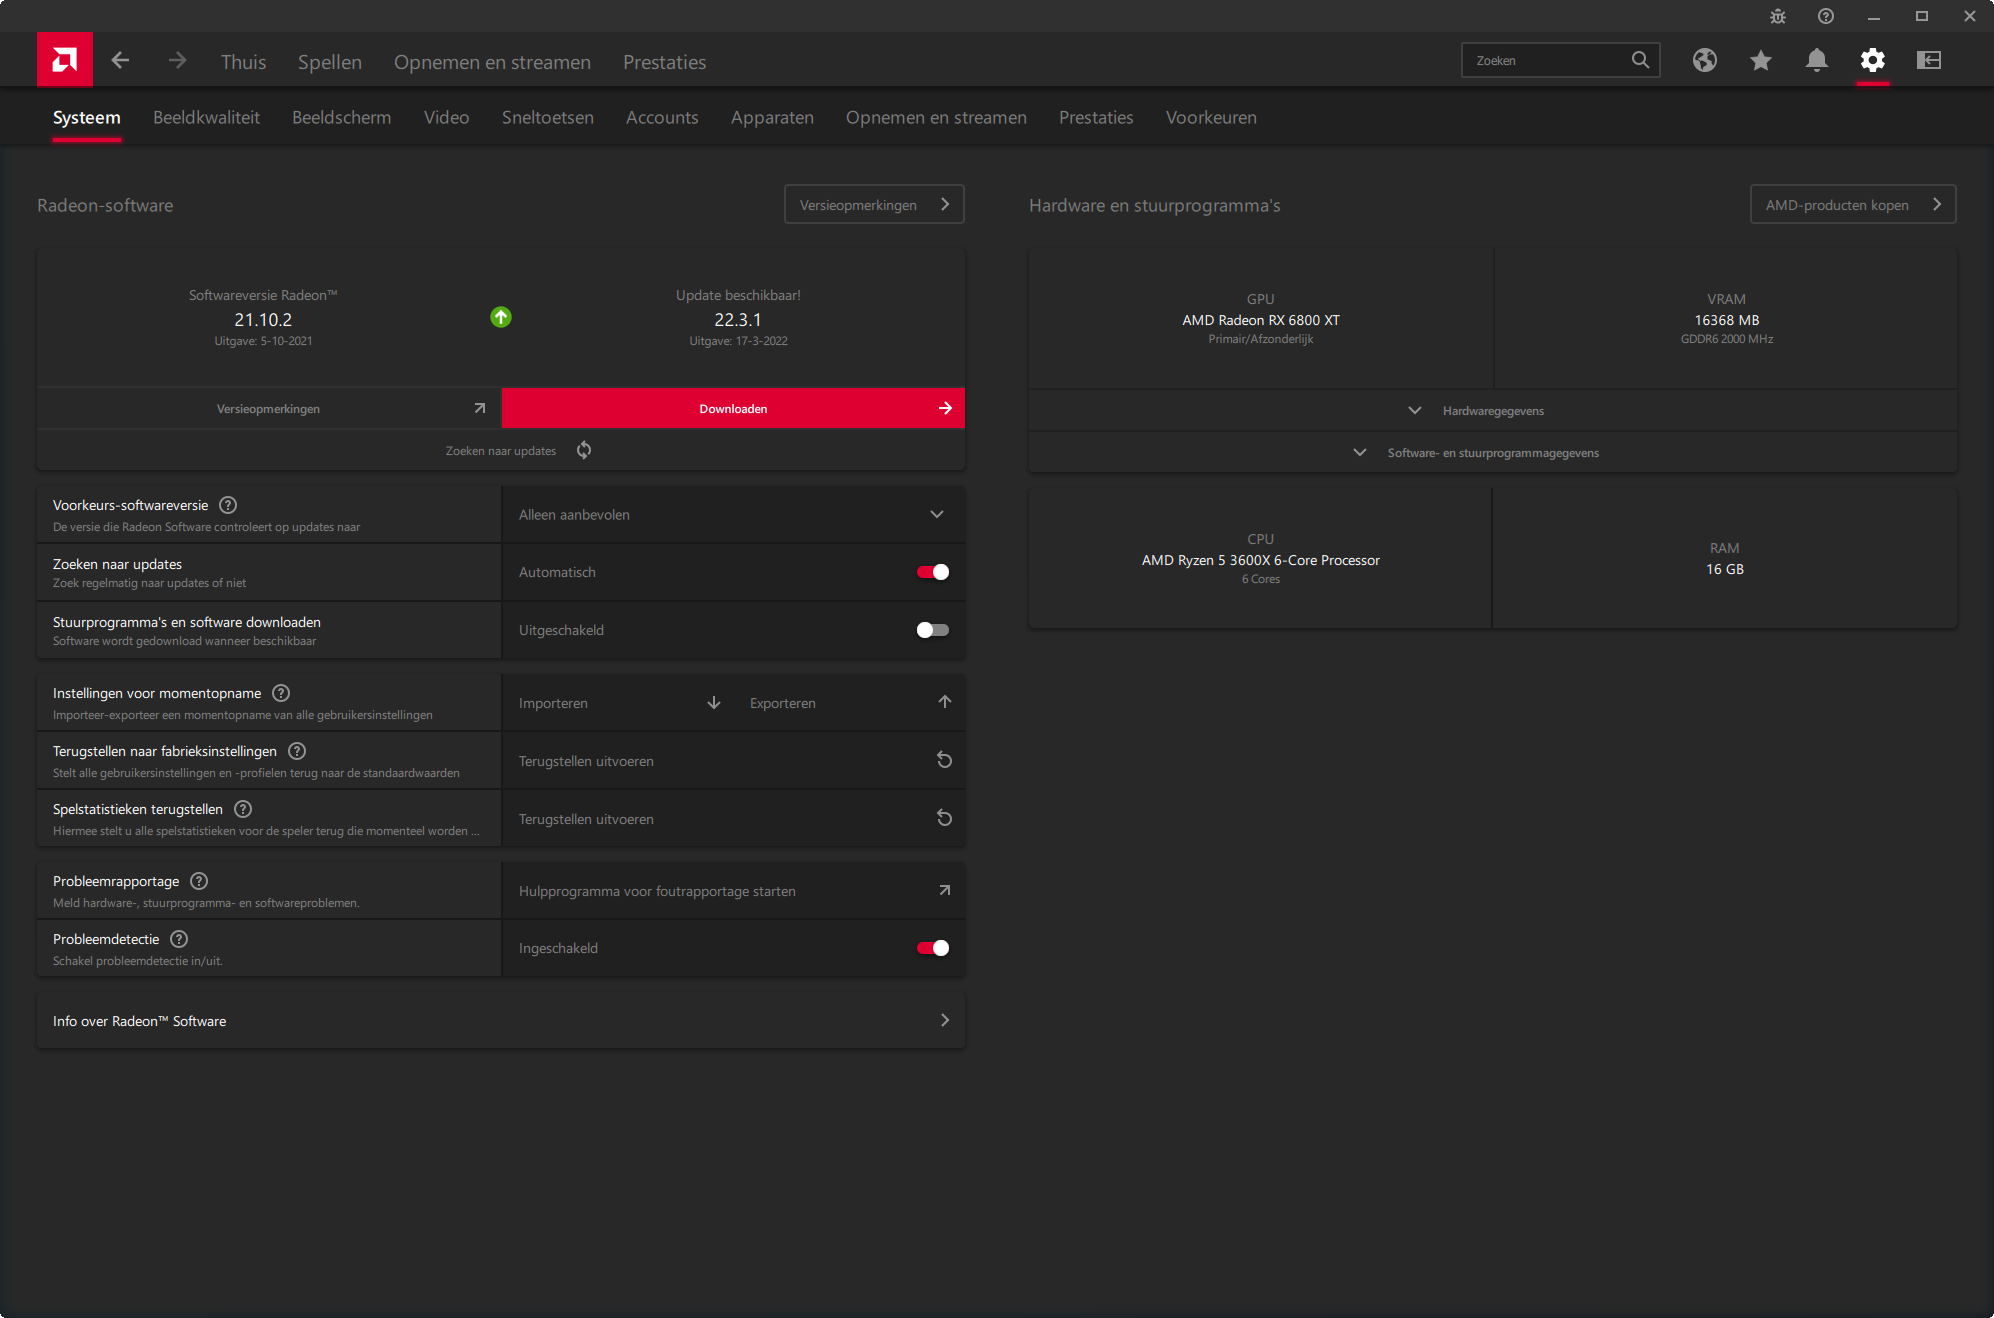
Task: Click the refresh icon next to Zoeken naar updates
Action: (584, 451)
